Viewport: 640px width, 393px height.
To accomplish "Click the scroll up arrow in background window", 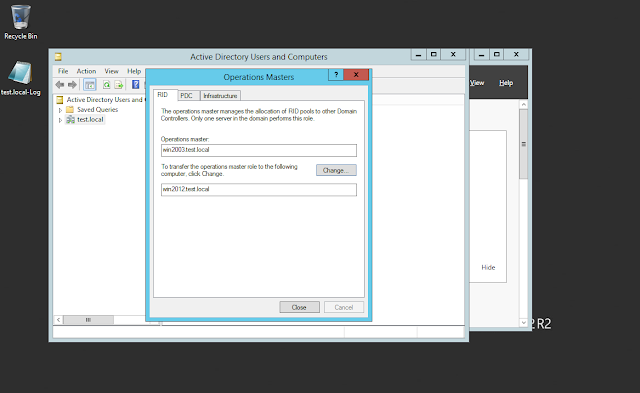I will click(524, 104).
